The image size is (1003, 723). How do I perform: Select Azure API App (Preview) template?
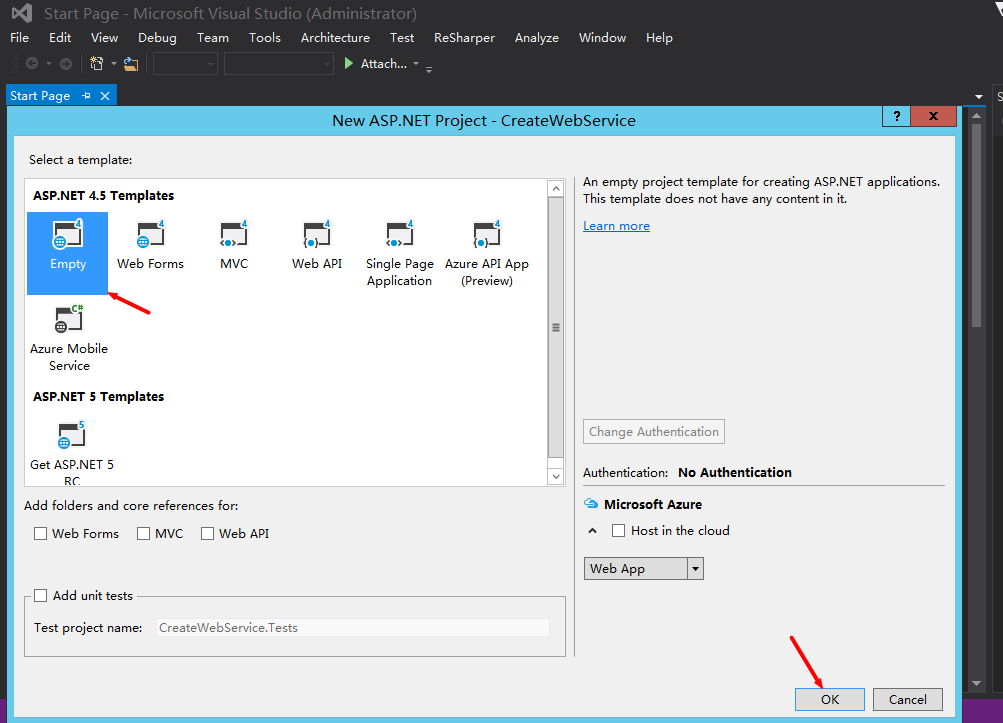point(487,253)
